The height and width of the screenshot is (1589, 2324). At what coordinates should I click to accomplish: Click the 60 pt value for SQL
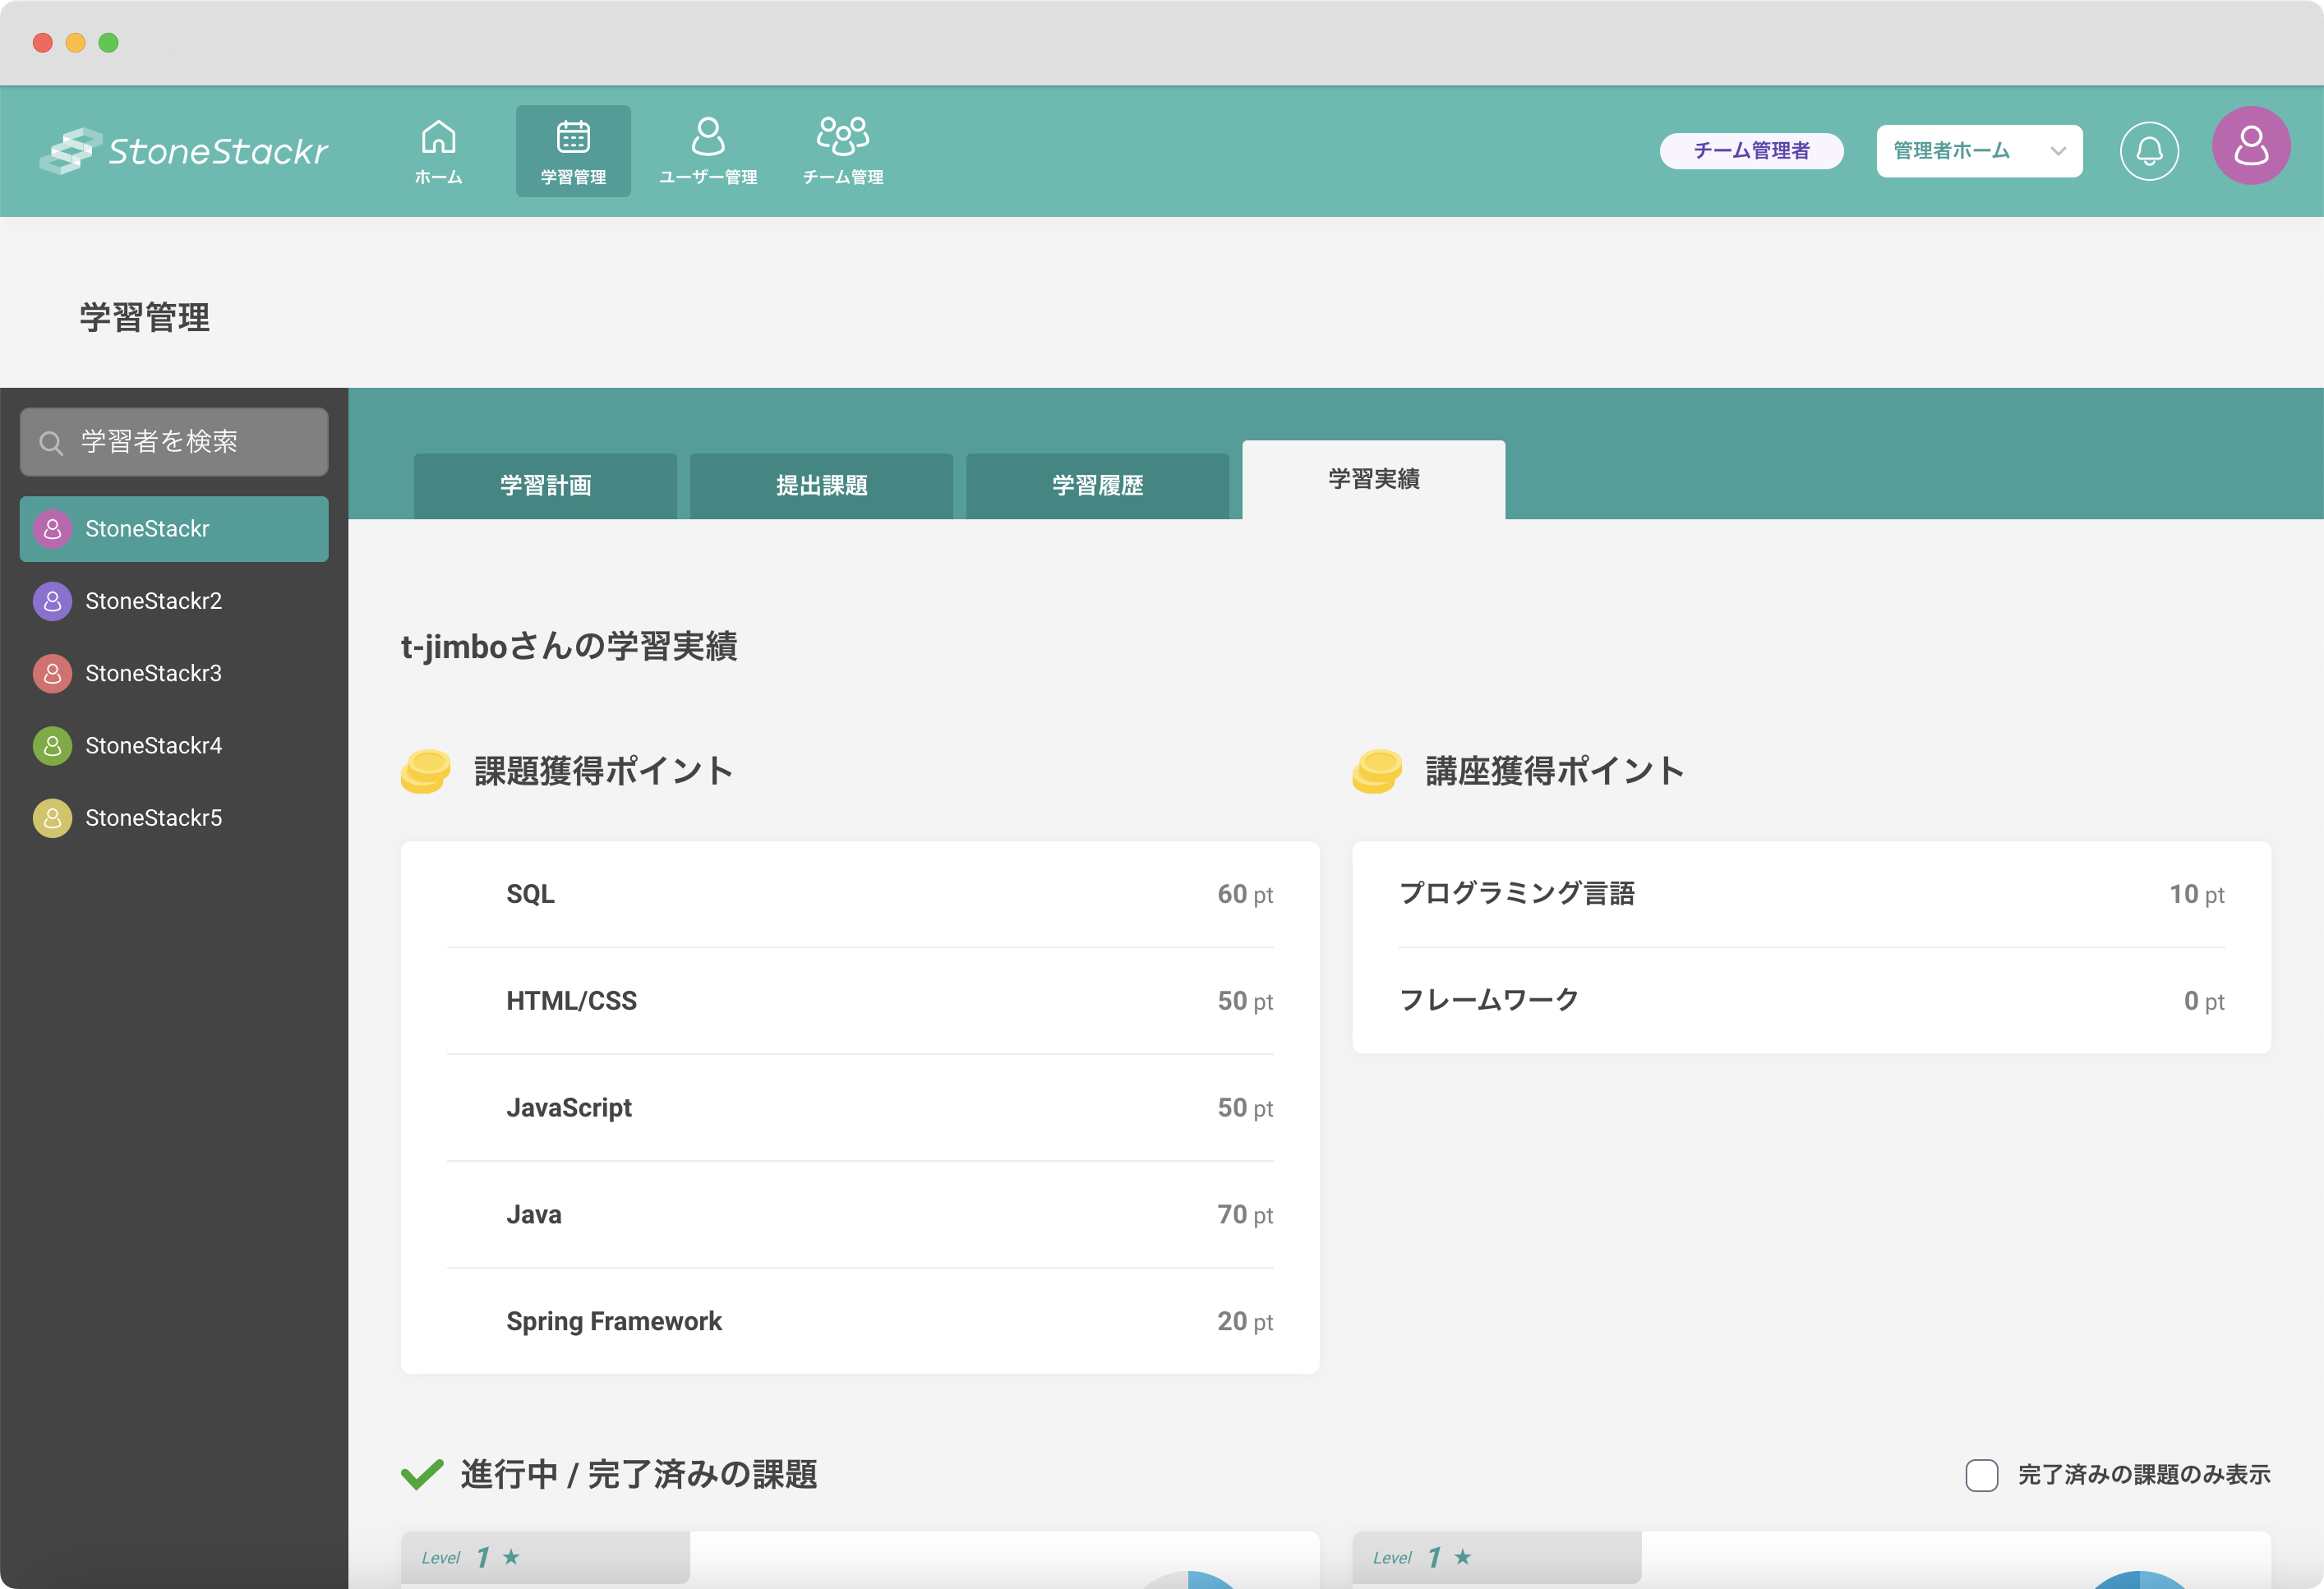coord(1244,894)
